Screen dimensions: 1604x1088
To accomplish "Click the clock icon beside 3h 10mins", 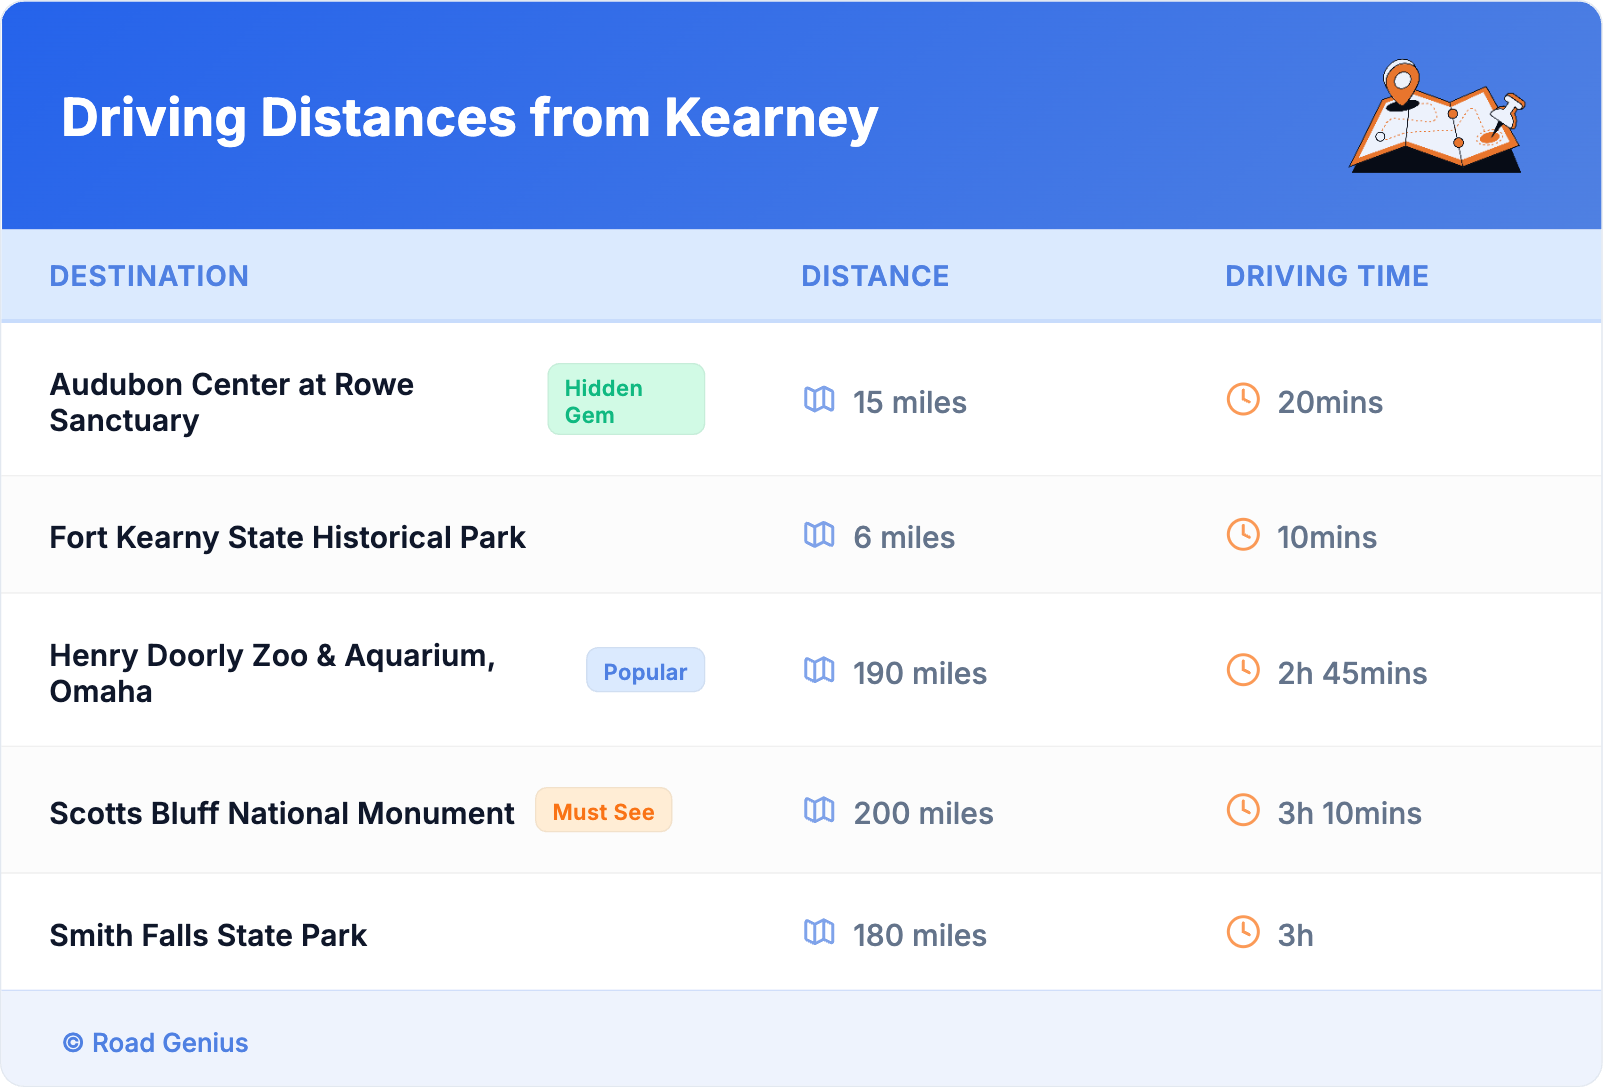I will click(1243, 810).
